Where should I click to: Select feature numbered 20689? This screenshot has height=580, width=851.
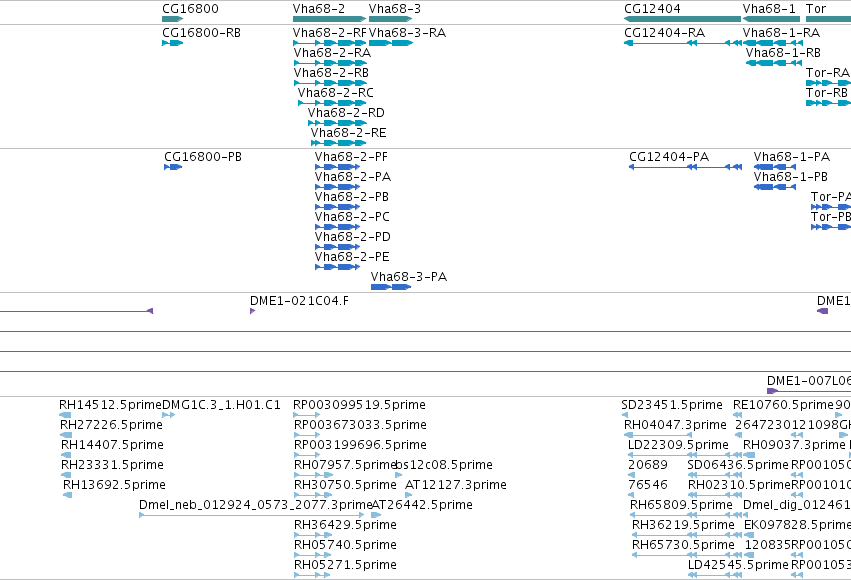(647, 466)
